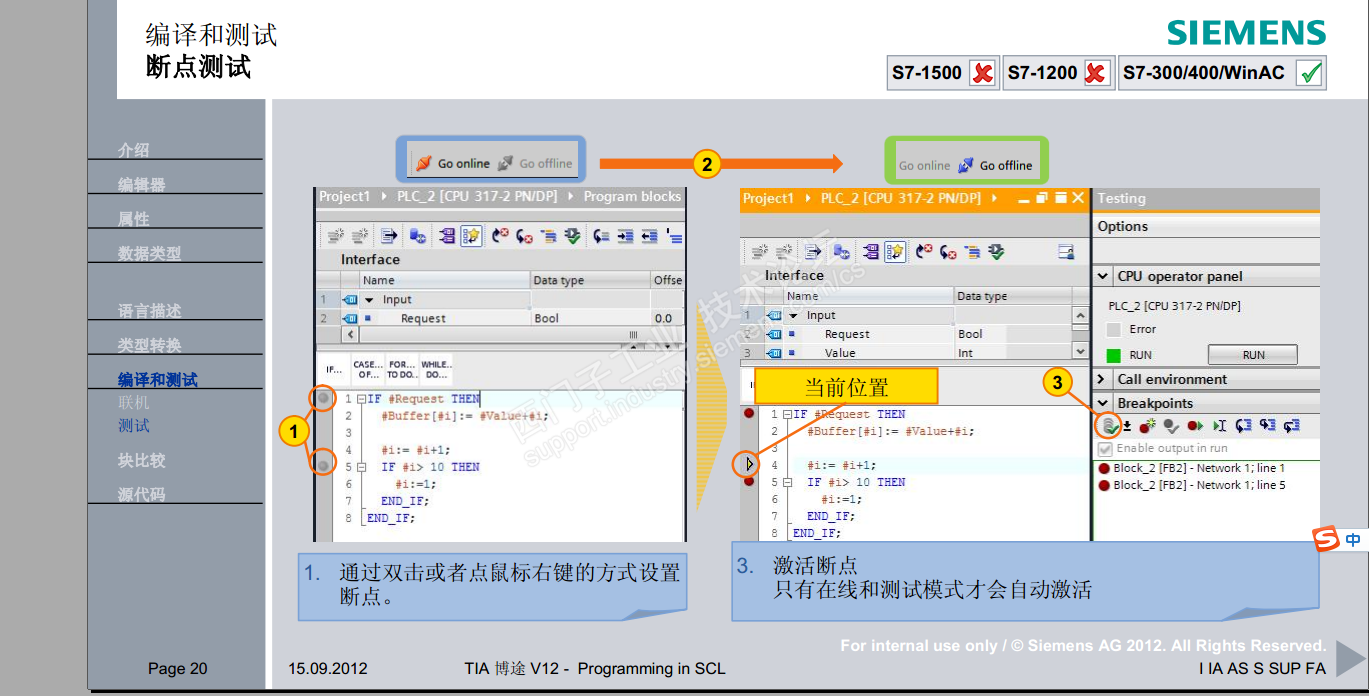Toggle red breakpoint at line 5 in online editor
The height and width of the screenshot is (696, 1369).
click(x=749, y=481)
